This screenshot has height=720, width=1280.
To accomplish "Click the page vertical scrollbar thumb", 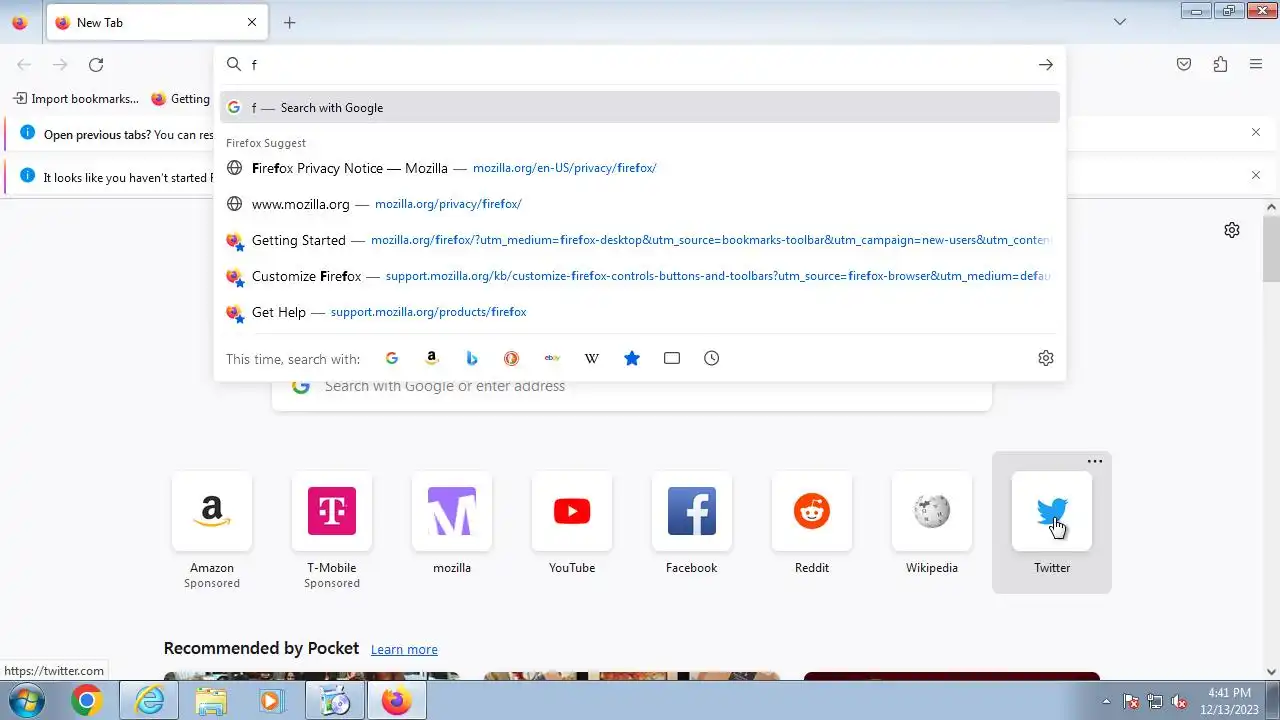I will click(1272, 250).
